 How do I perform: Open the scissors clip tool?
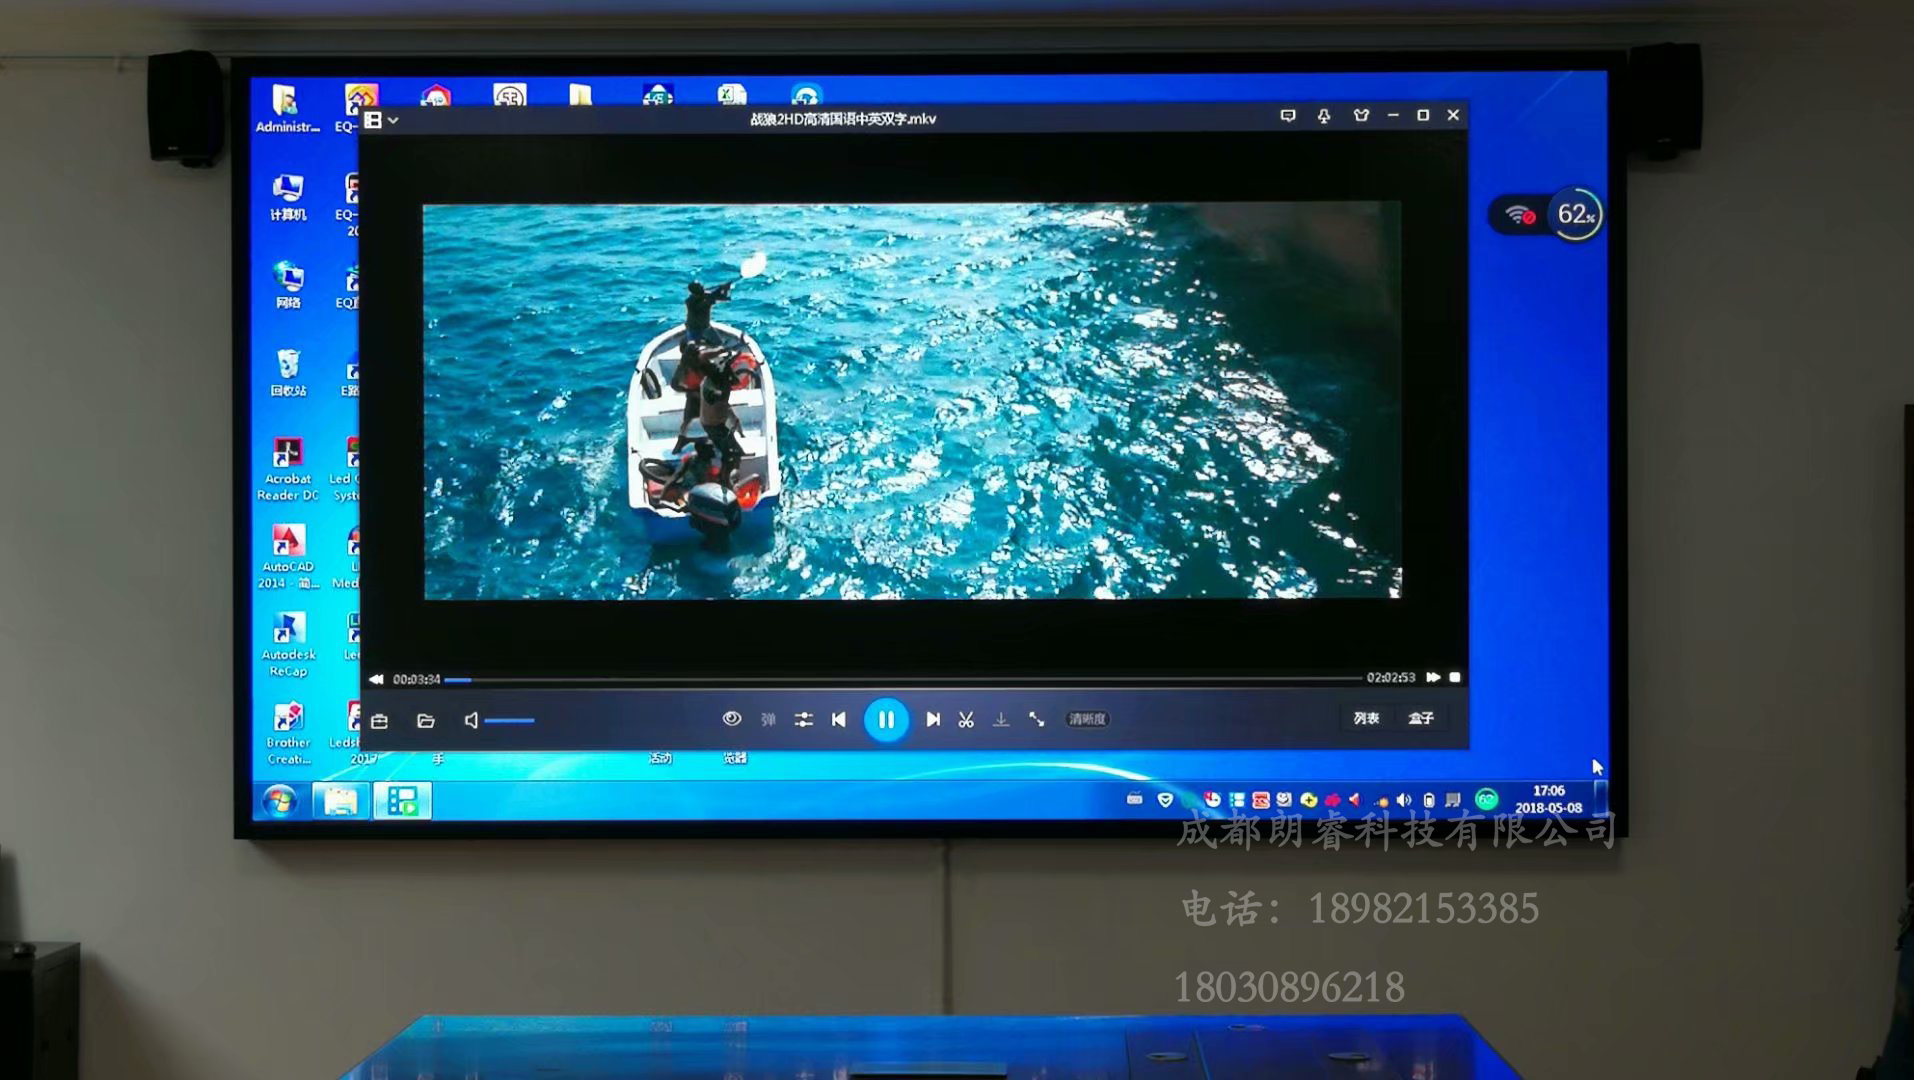coord(966,720)
